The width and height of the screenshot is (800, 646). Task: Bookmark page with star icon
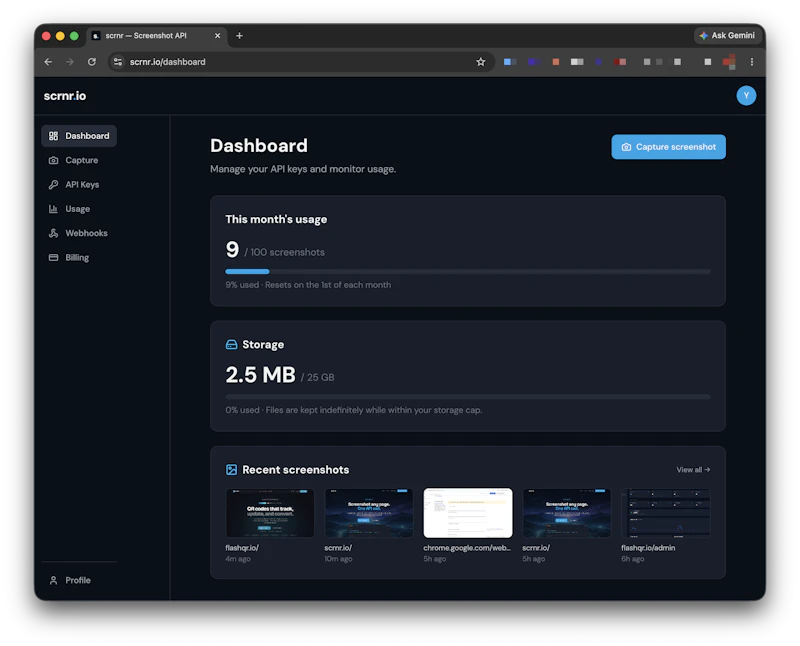click(481, 62)
